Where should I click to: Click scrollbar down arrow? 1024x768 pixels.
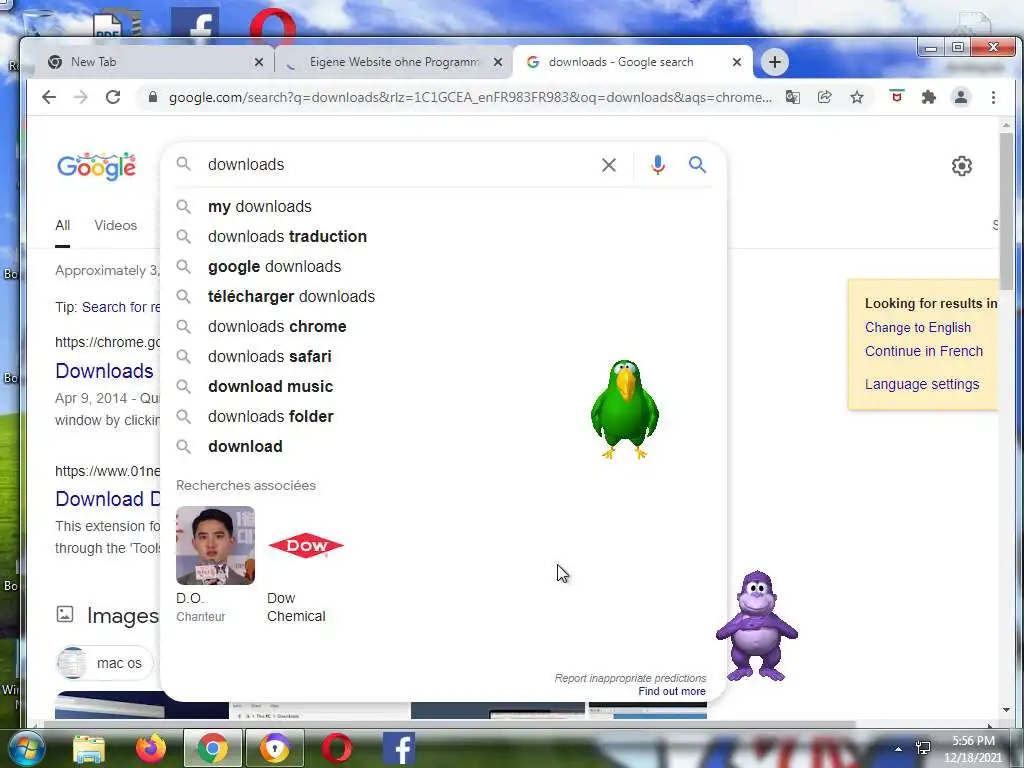tap(1006, 709)
